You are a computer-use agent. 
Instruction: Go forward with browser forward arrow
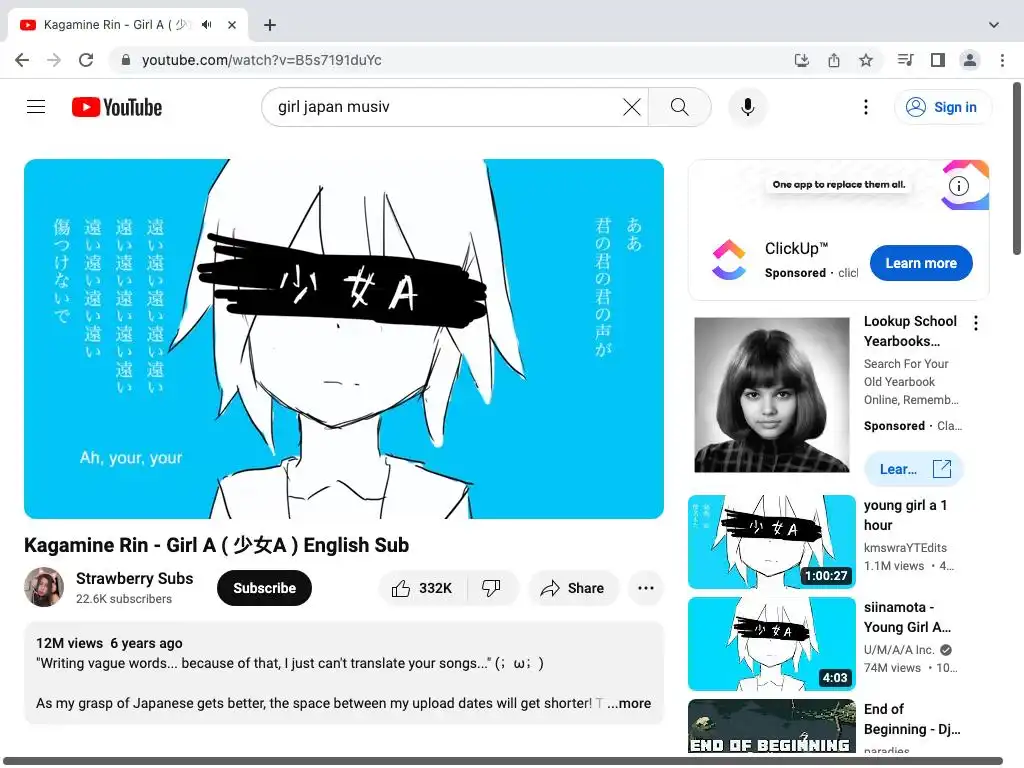tap(54, 60)
